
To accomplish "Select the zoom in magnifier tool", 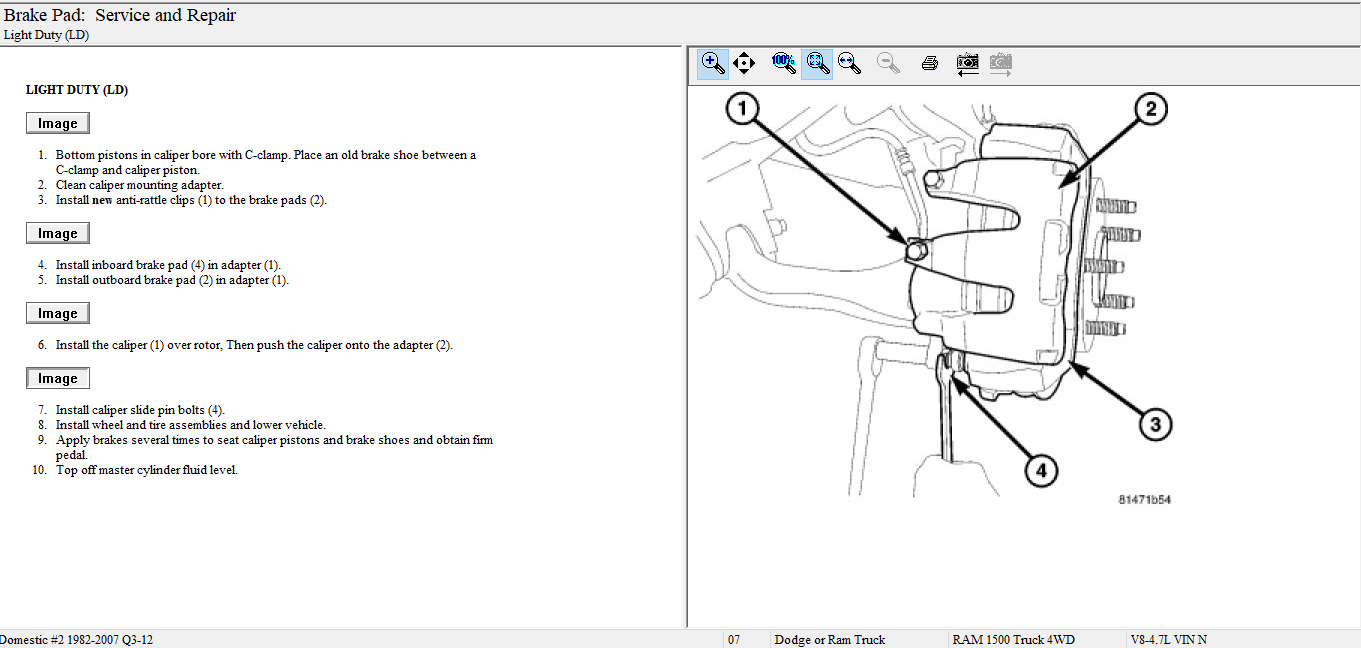I will tap(713, 63).
